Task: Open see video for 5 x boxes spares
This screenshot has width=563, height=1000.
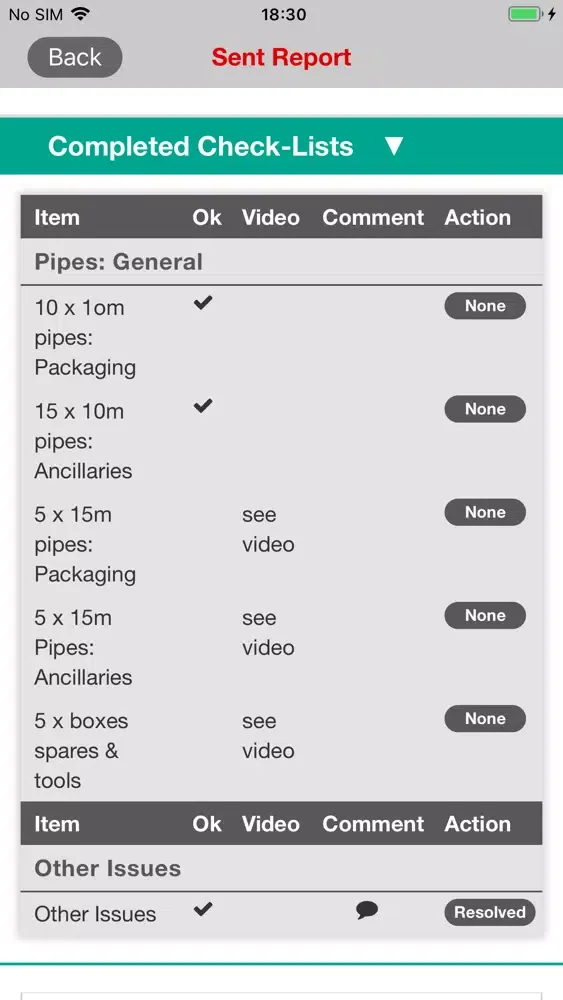Action: coord(268,736)
